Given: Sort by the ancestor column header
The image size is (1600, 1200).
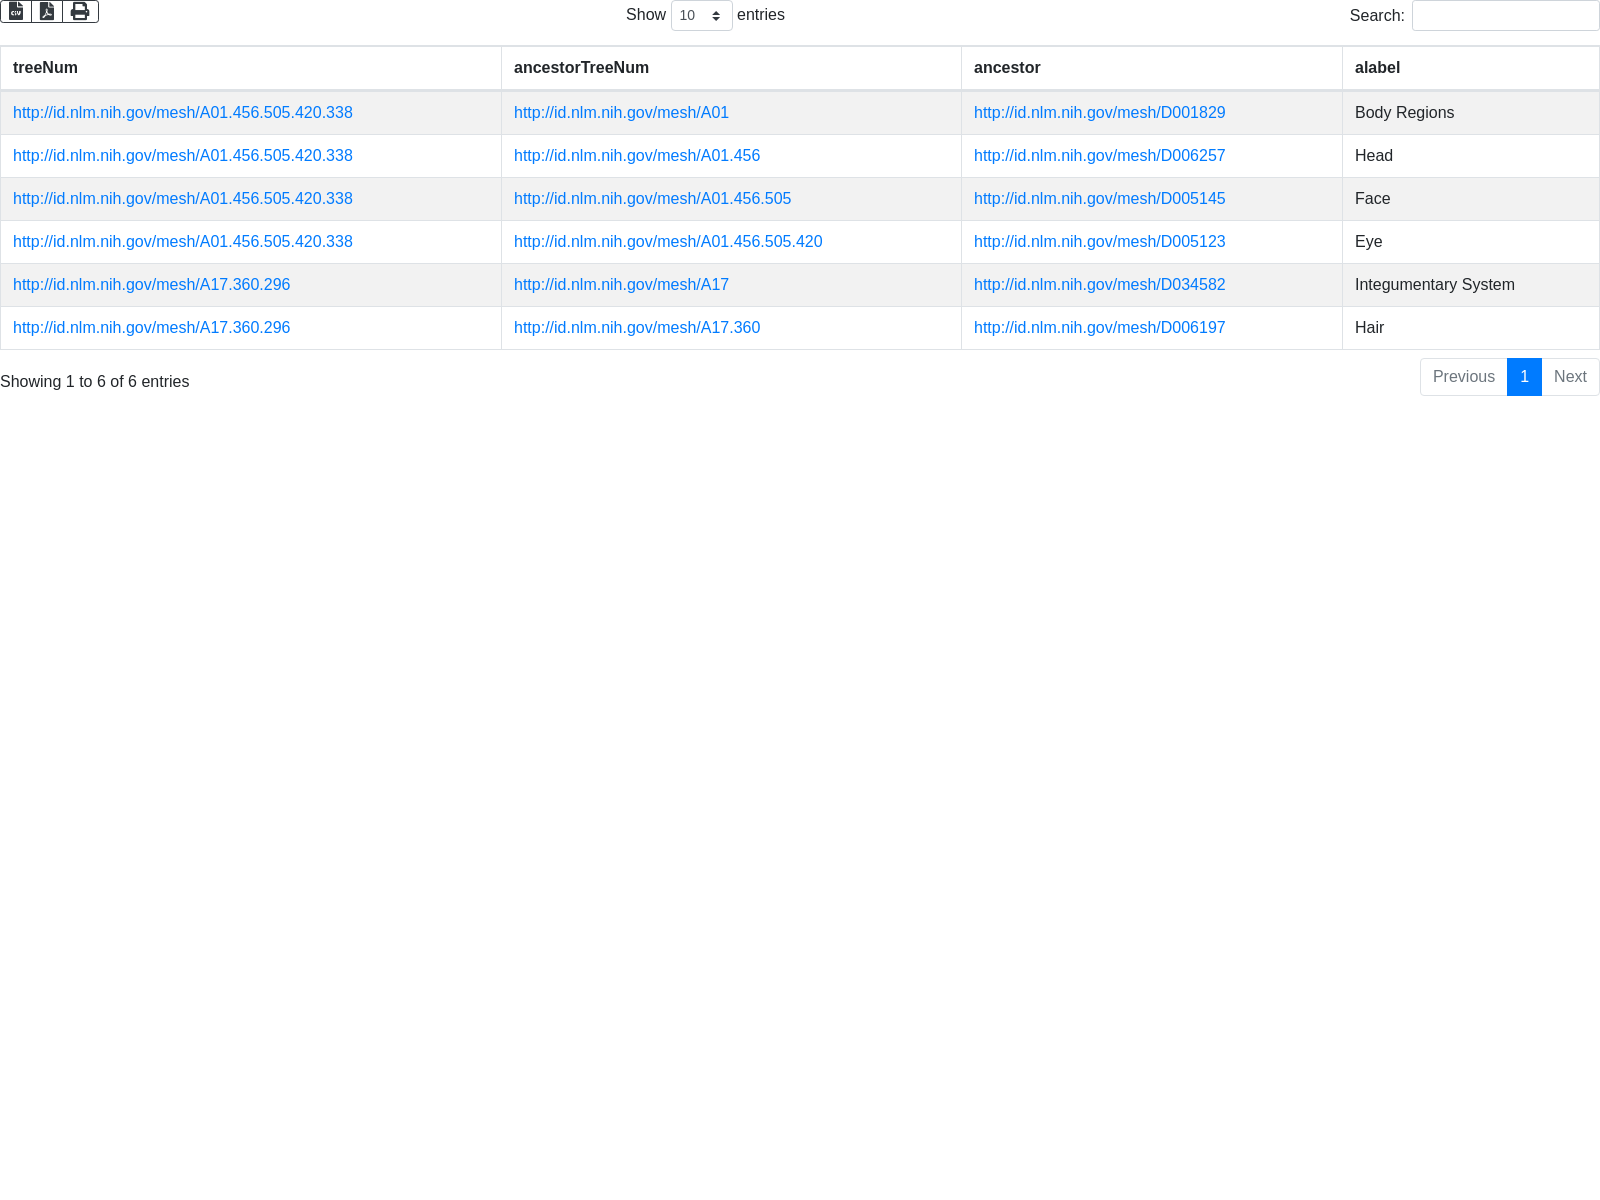Looking at the screenshot, I should pos(1007,68).
